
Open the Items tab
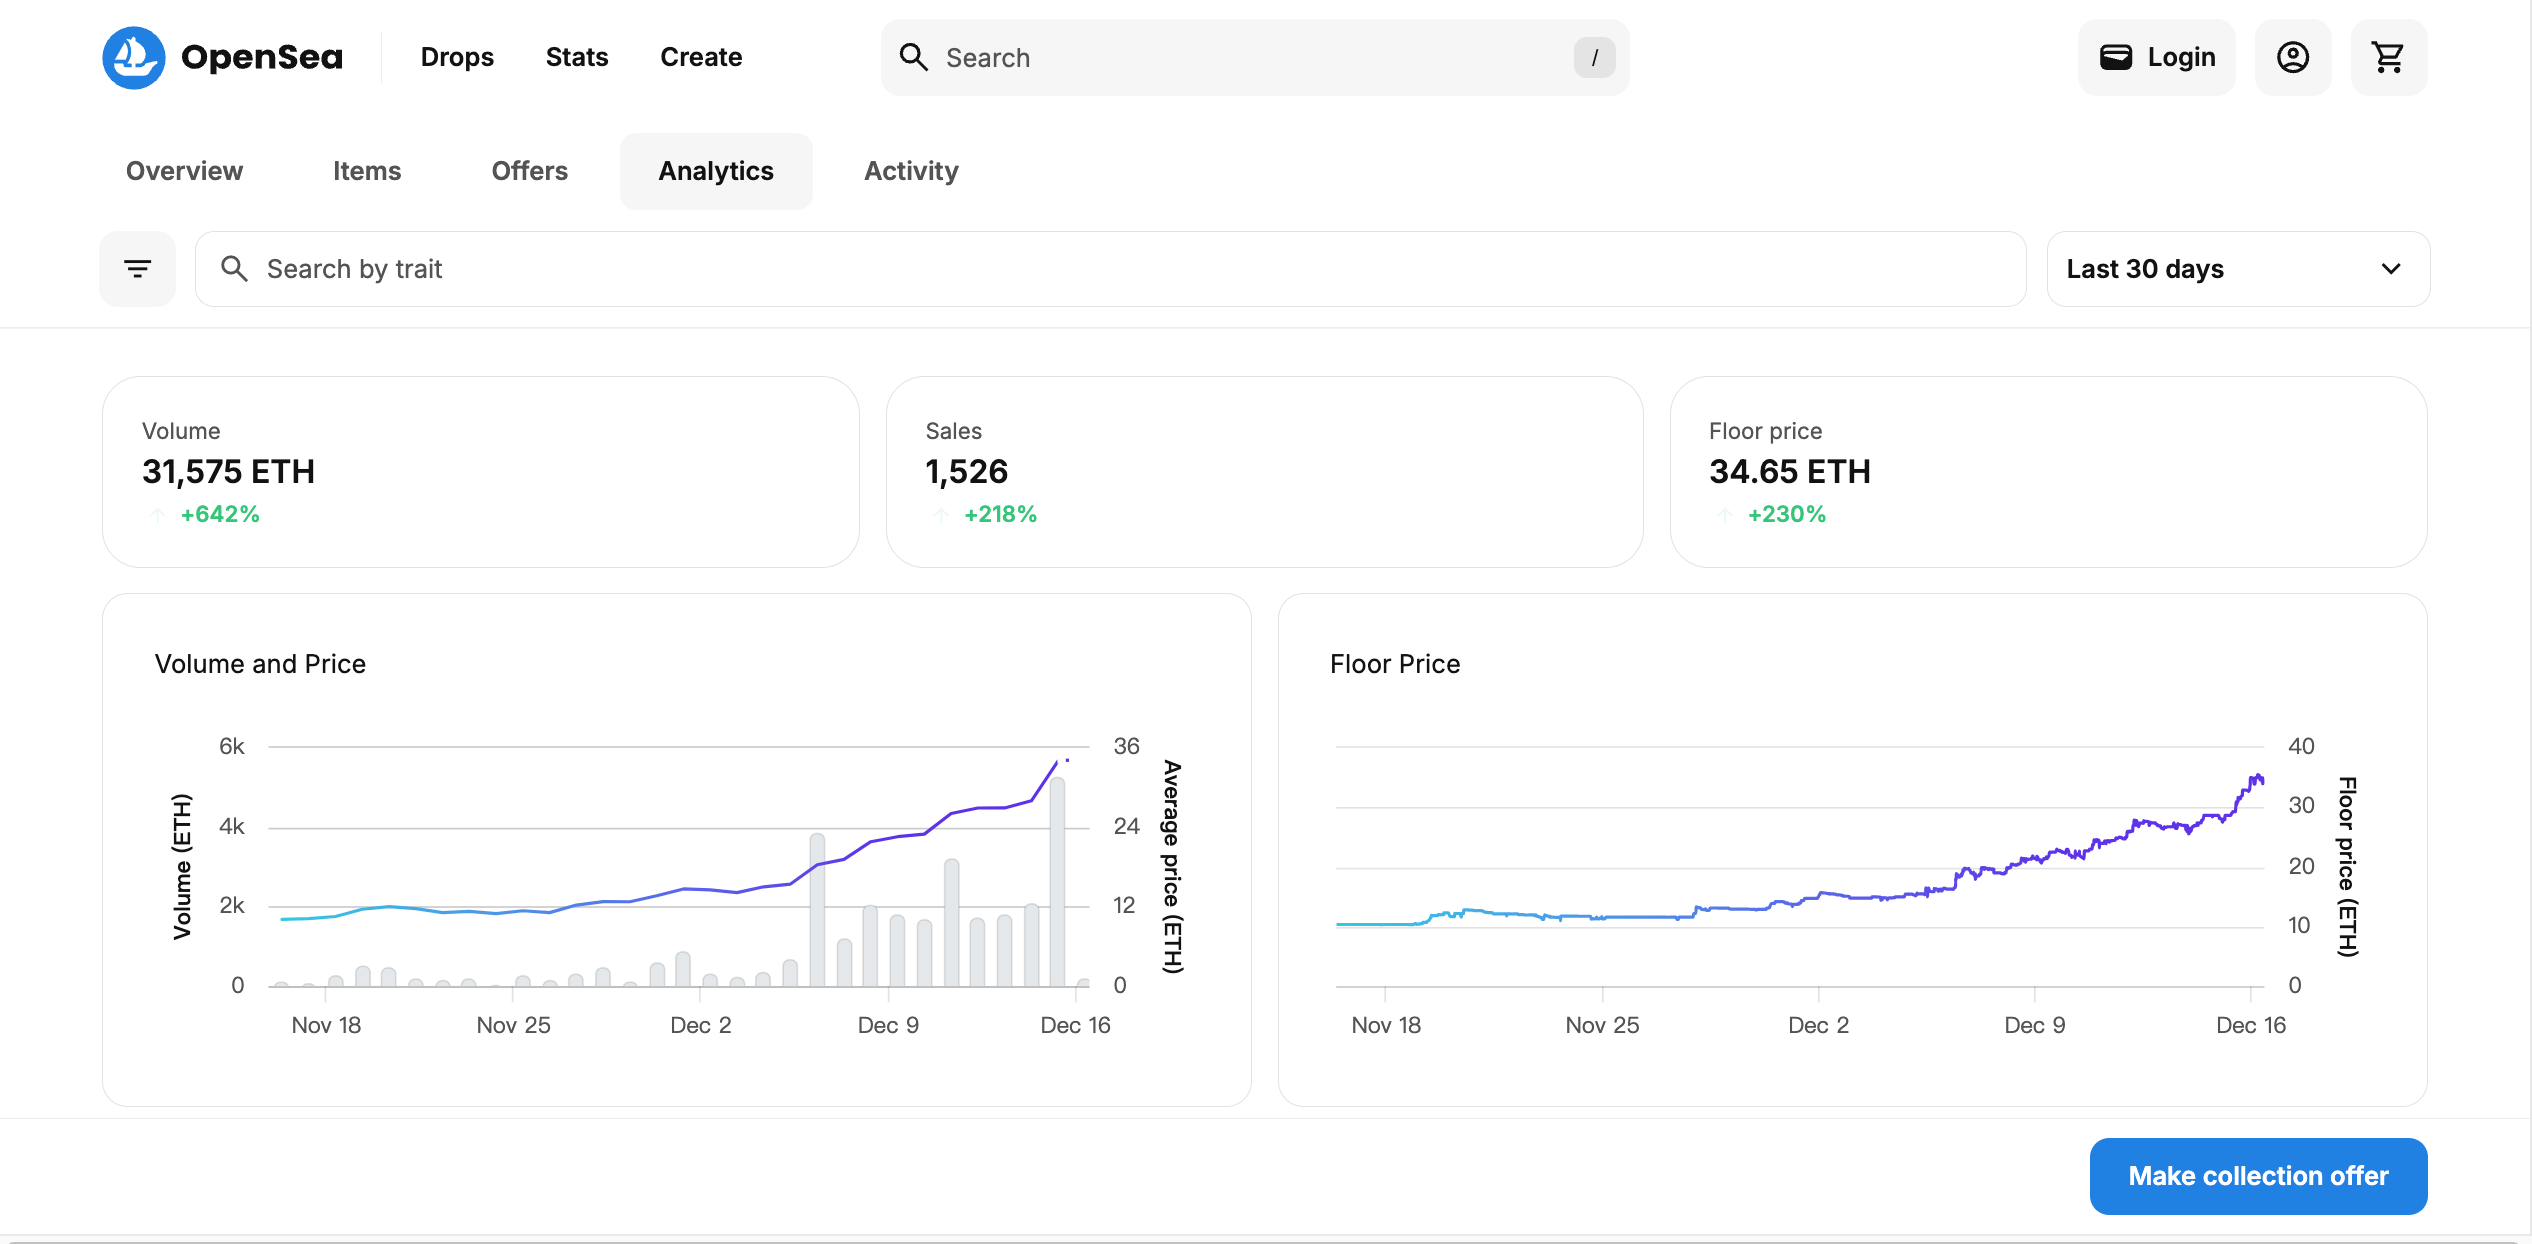point(366,171)
